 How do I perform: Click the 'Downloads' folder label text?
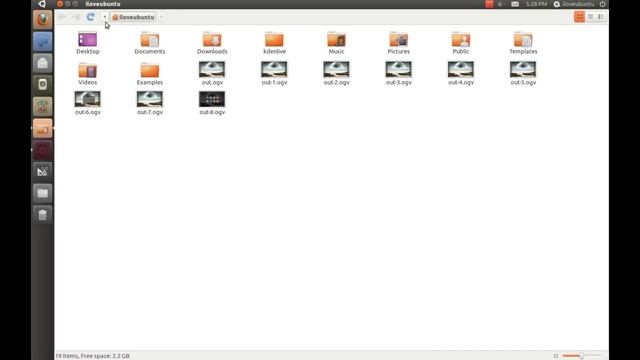coord(212,51)
